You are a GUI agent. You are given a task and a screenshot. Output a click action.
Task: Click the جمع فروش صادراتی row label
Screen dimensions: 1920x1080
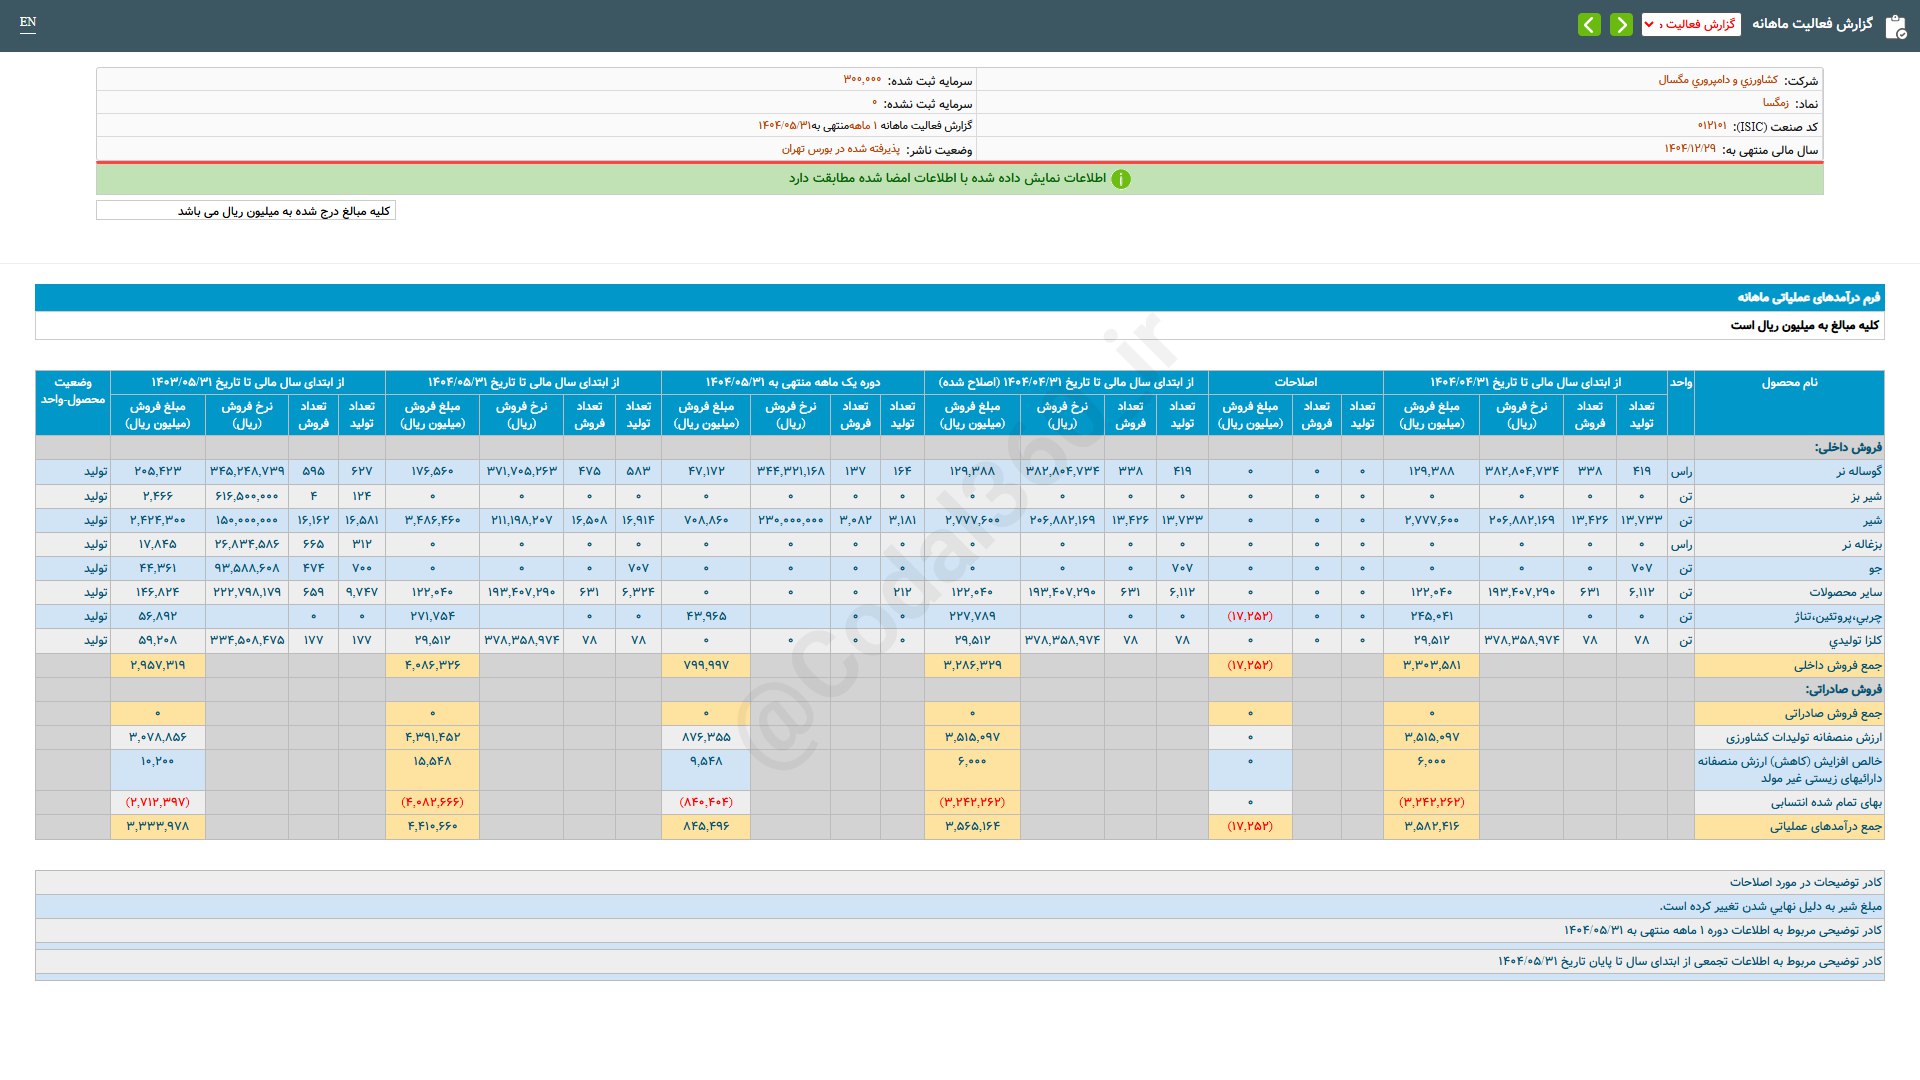(x=1833, y=714)
